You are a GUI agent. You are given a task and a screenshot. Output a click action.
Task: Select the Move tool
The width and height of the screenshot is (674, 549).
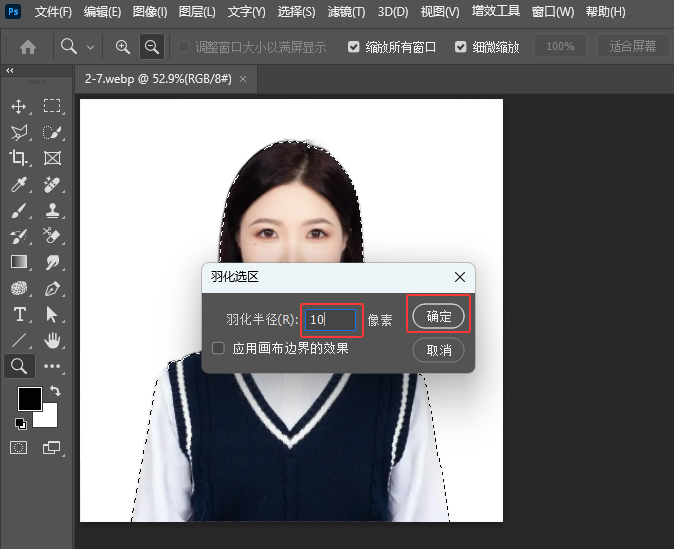coord(18,106)
